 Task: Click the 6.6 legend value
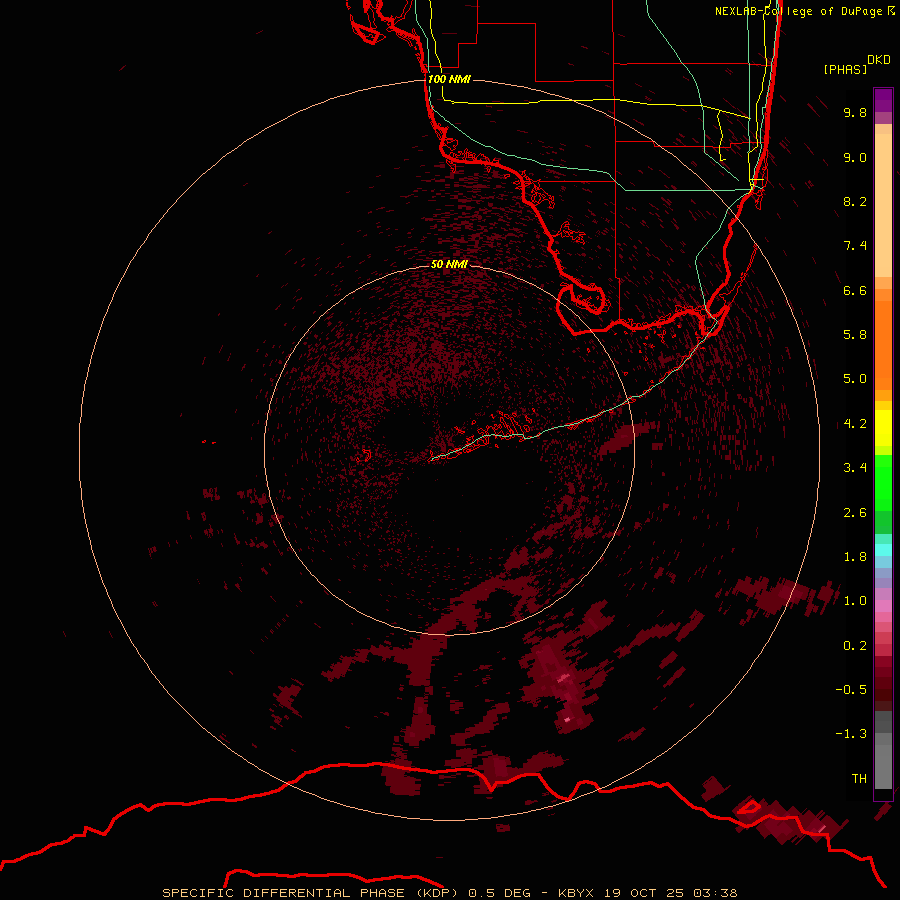tap(855, 290)
